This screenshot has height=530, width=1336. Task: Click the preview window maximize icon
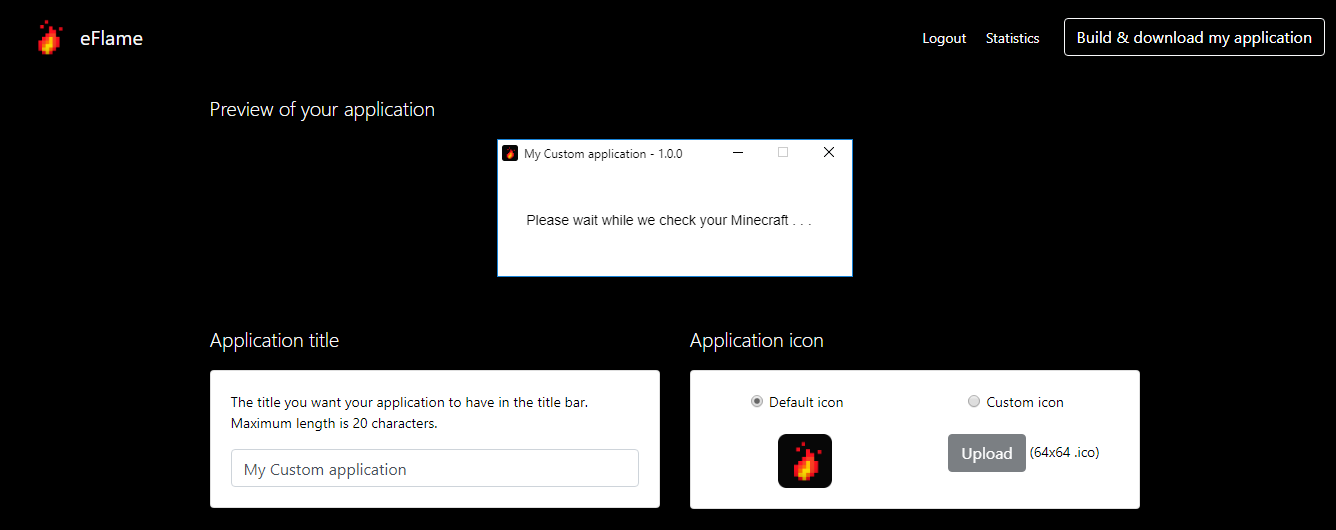pos(783,152)
